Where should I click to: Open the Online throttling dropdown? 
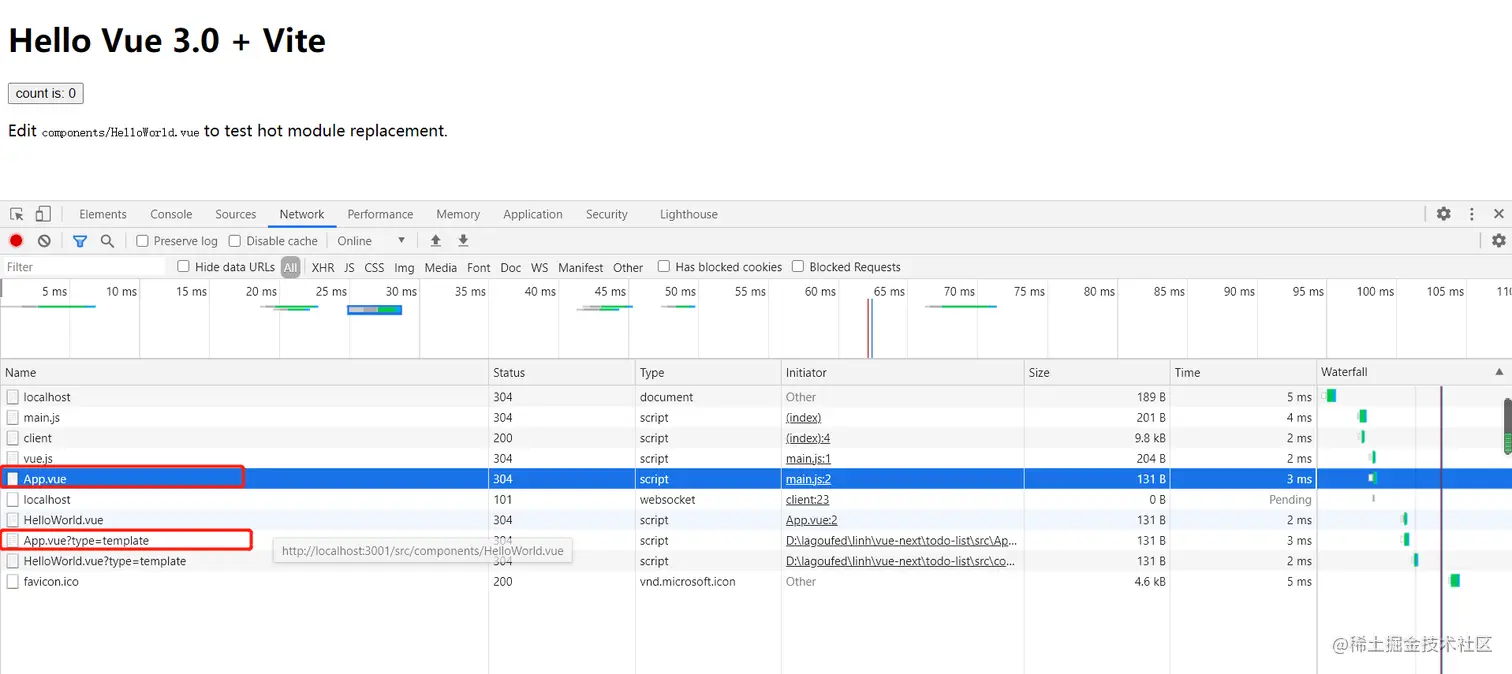[371, 241]
